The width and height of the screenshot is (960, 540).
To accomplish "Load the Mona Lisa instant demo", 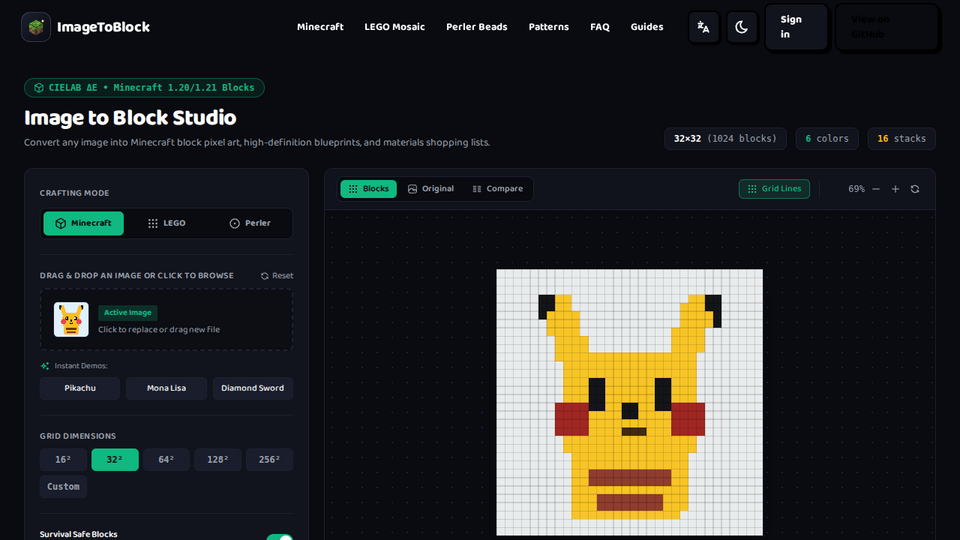I will pos(166,388).
